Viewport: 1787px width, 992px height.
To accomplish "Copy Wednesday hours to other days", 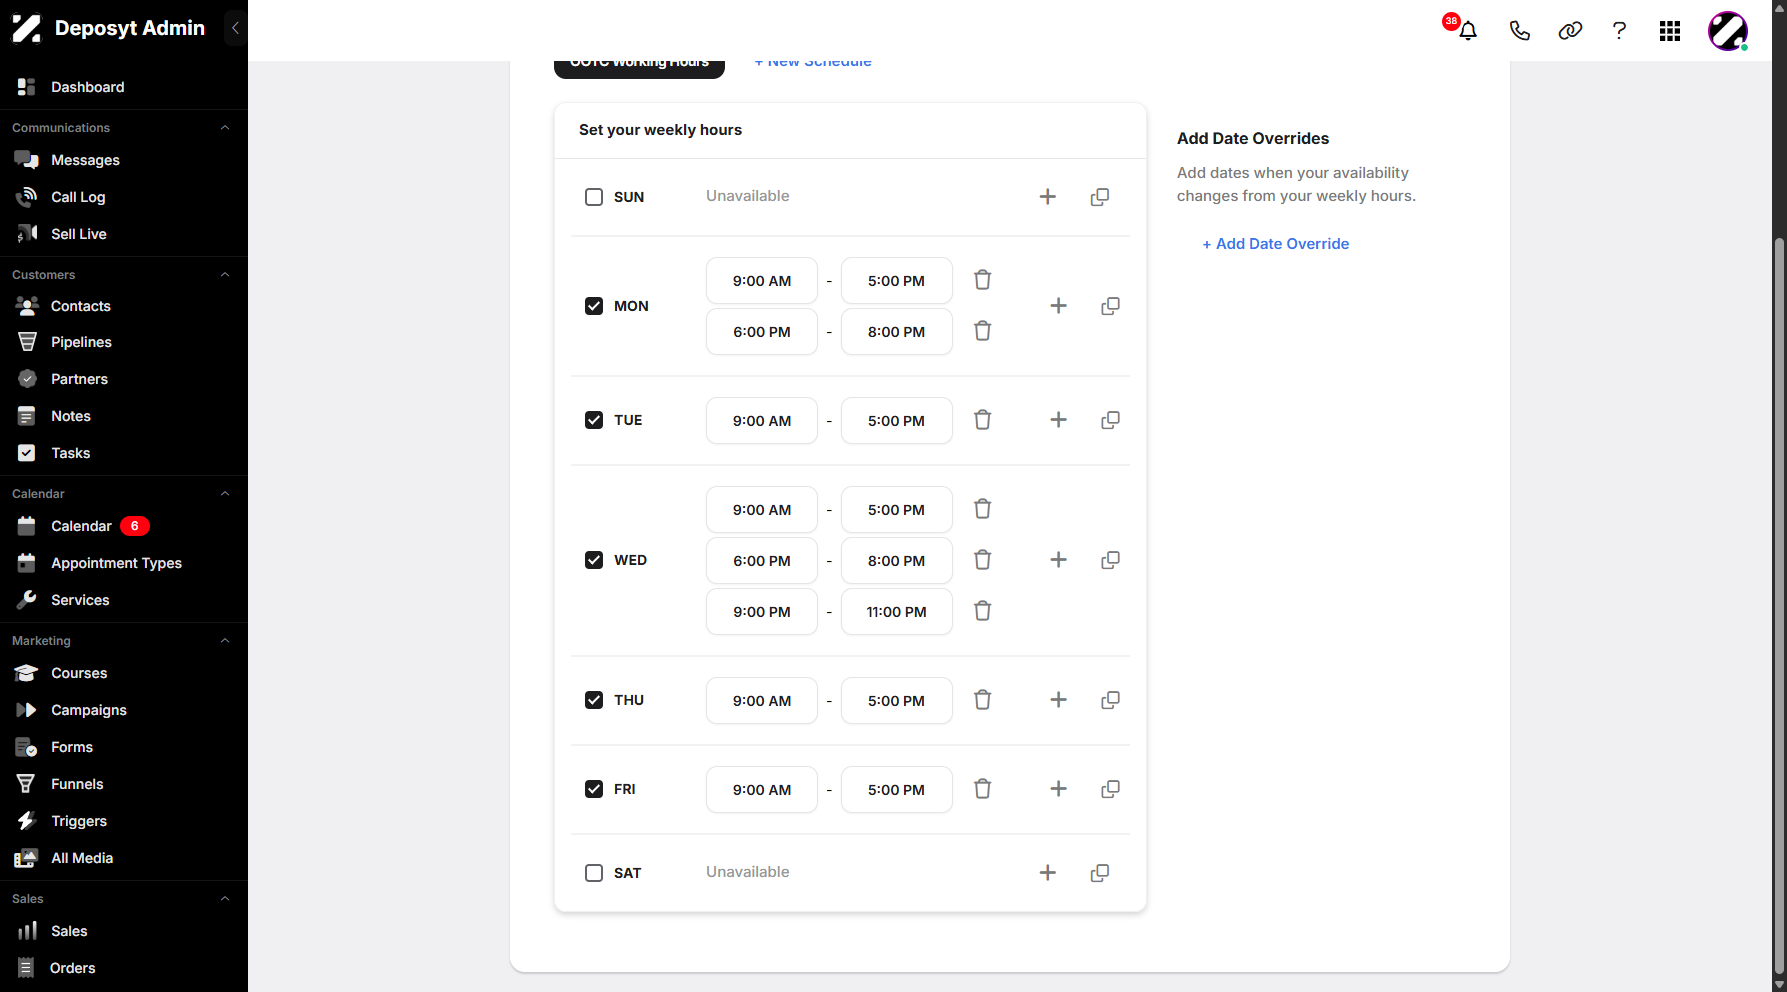I will point(1110,560).
